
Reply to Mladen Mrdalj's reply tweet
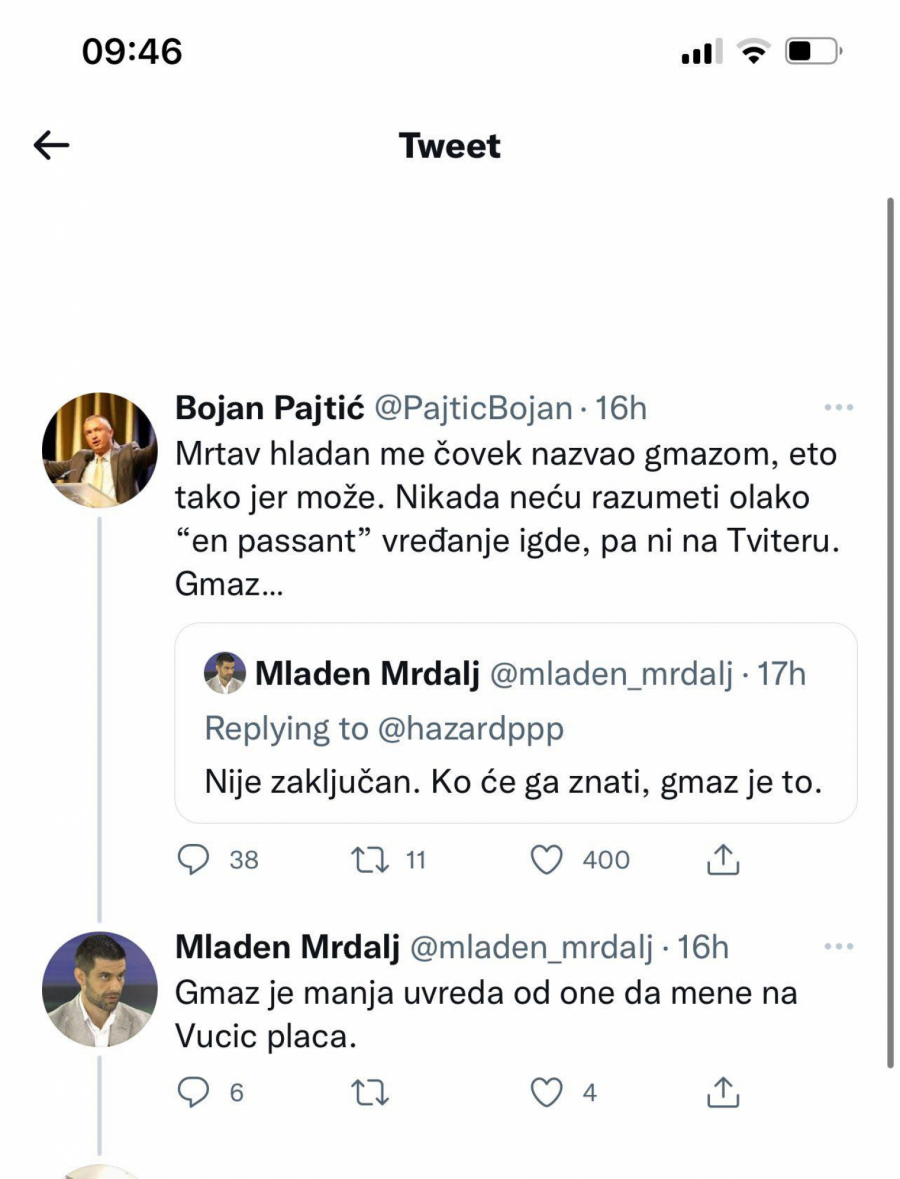(x=194, y=1093)
